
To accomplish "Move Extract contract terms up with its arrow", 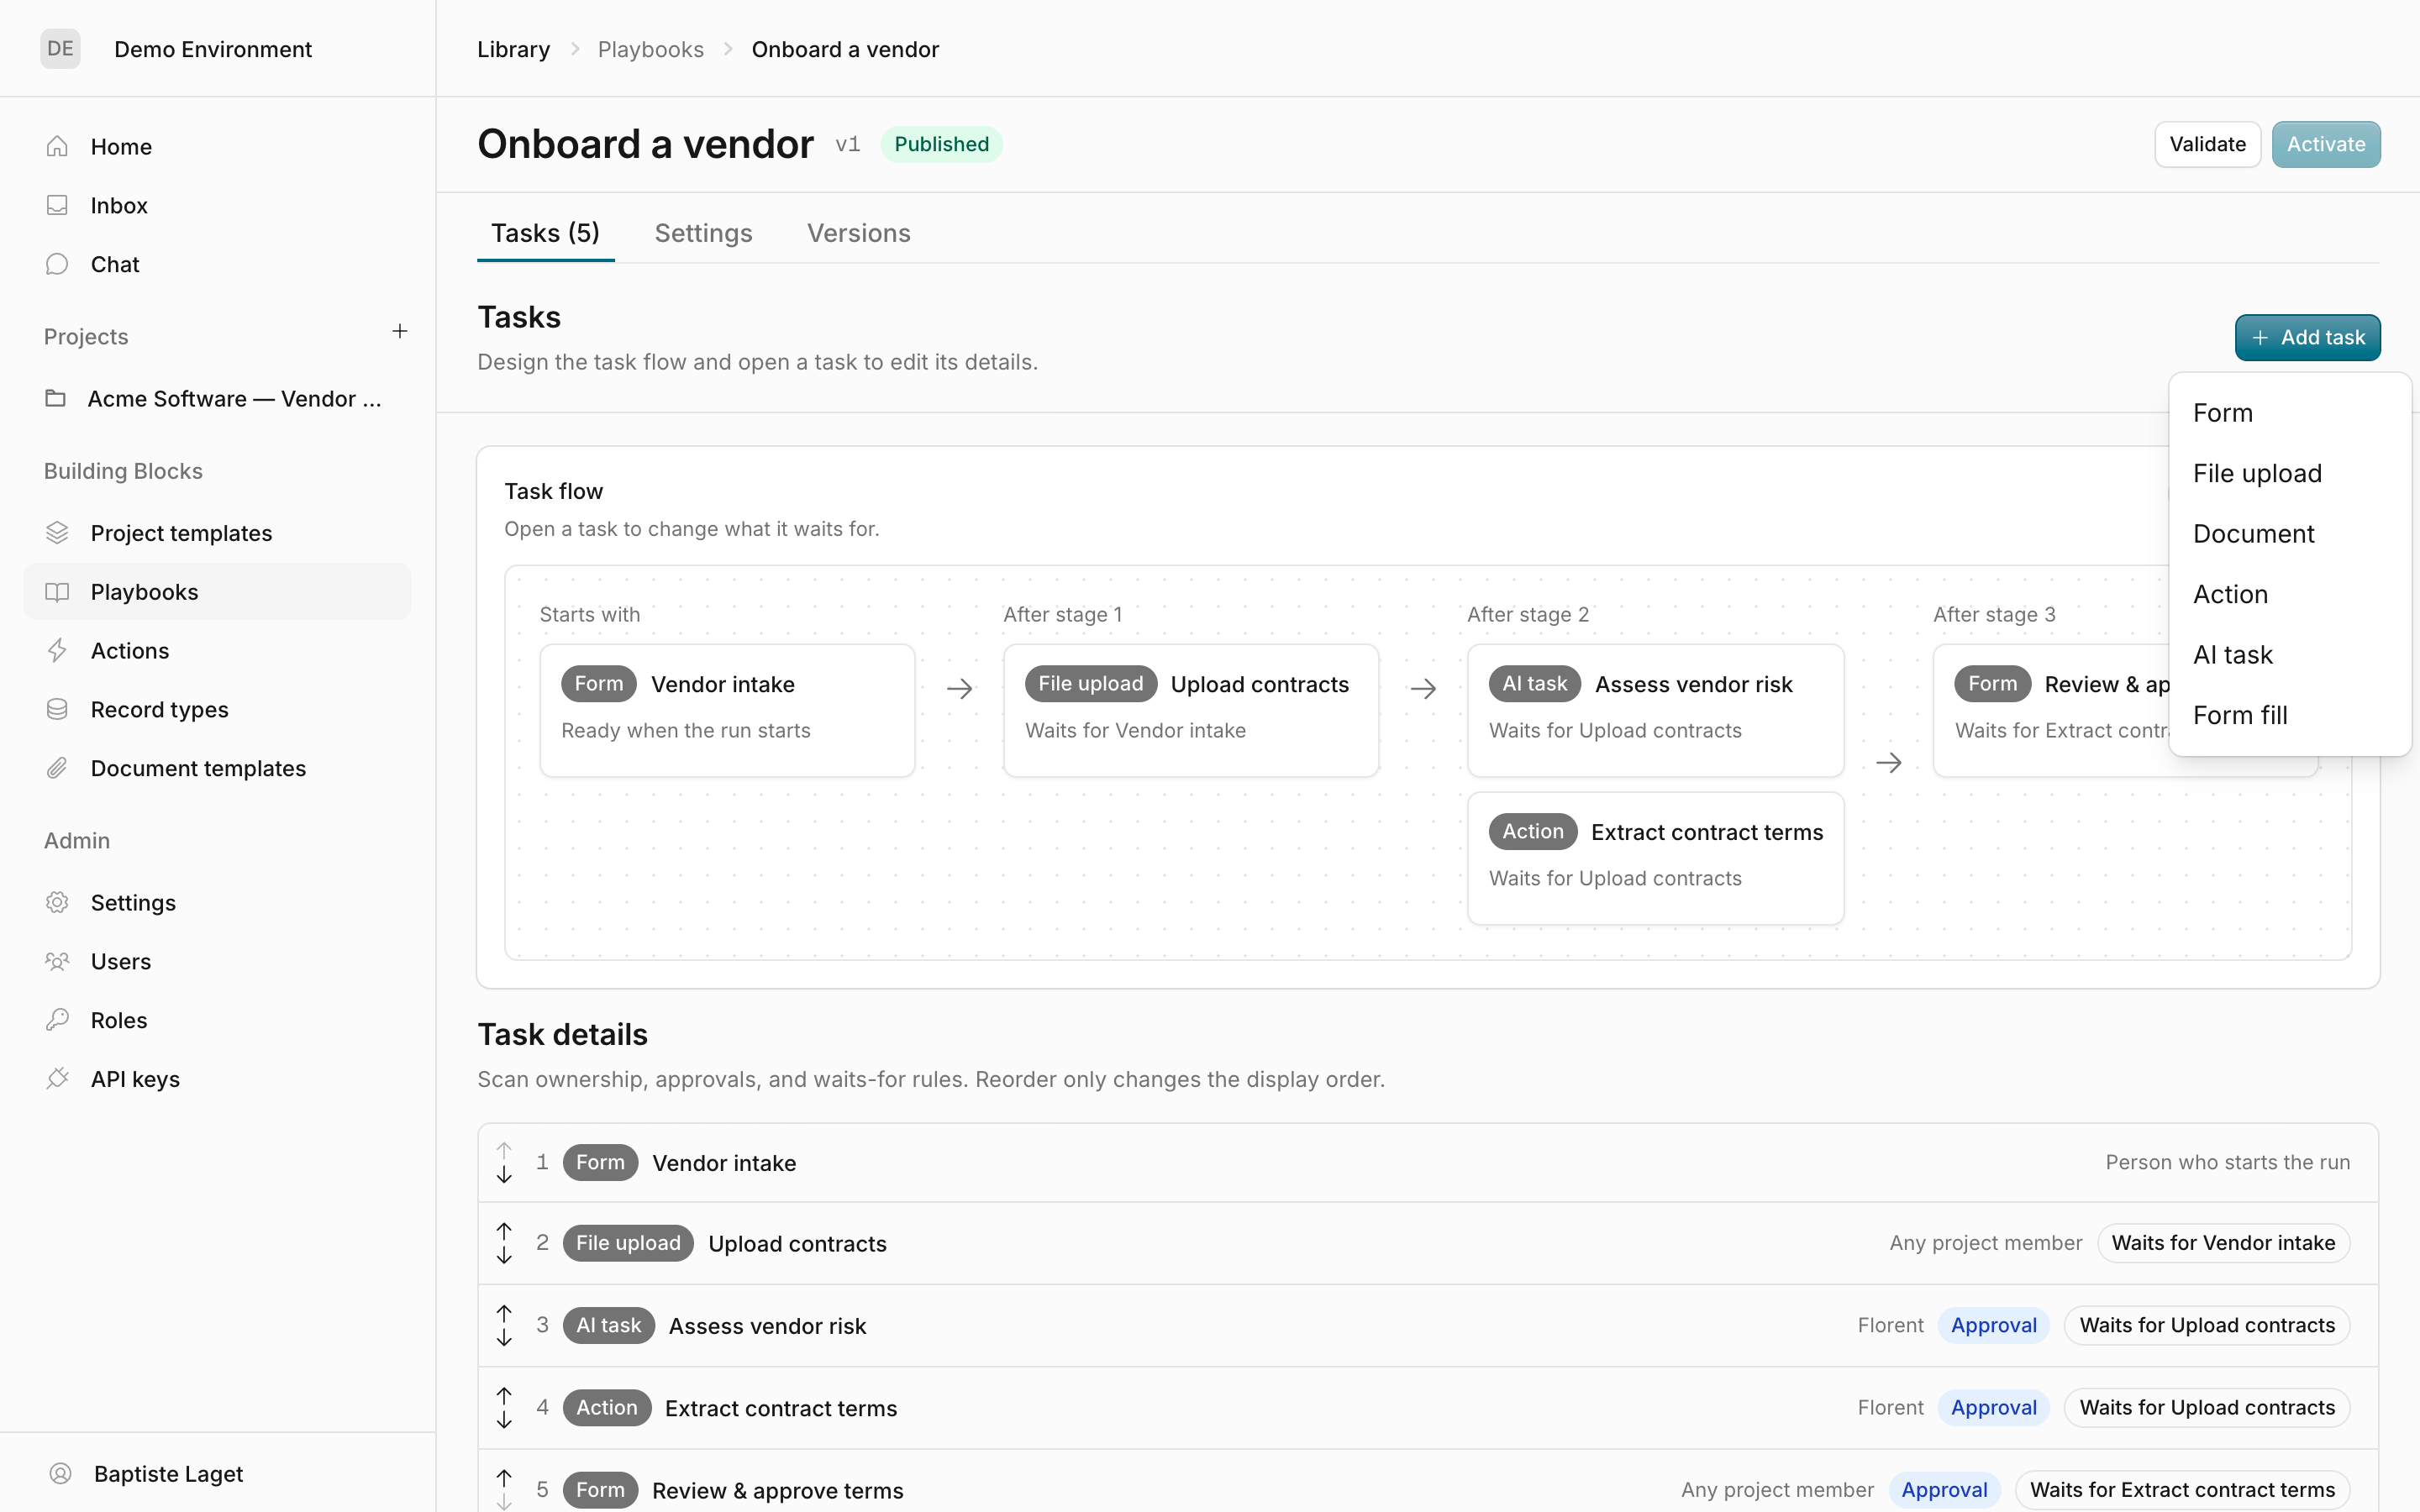I will pyautogui.click(x=504, y=1396).
